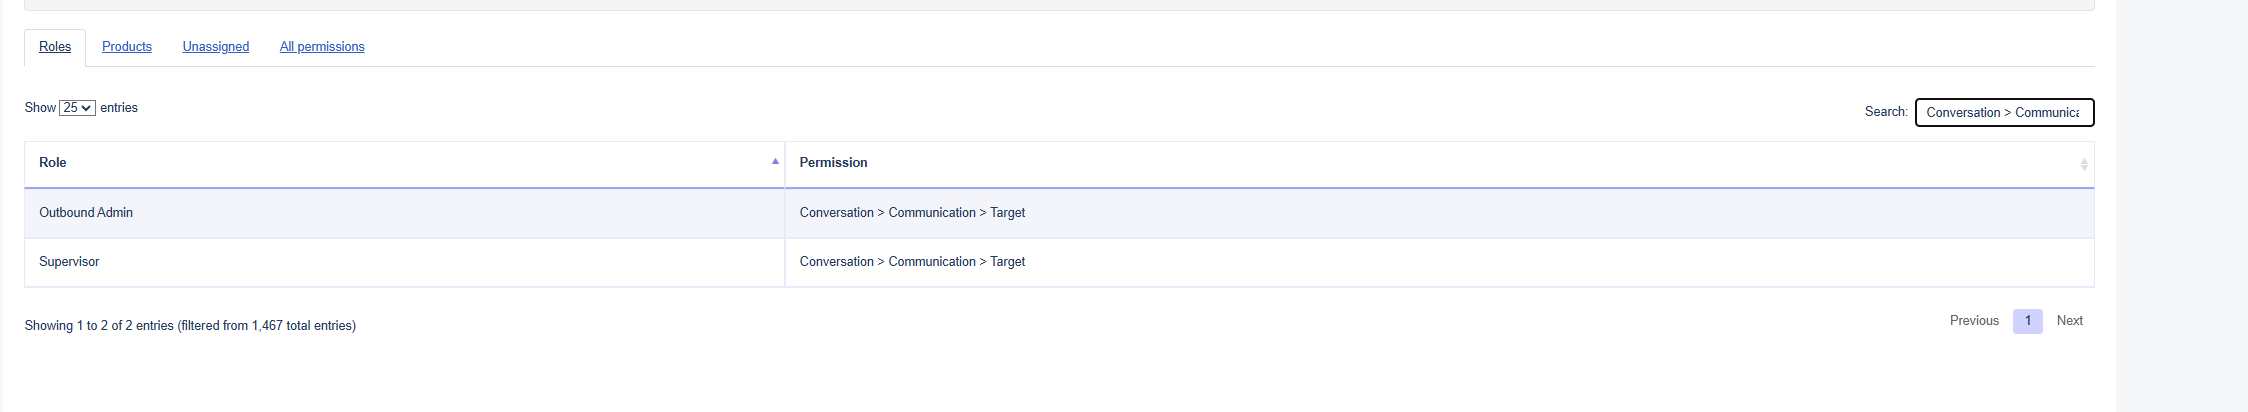This screenshot has width=2248, height=412.
Task: Click Outbound Admin's Conversation permission cell
Action: pos(912,213)
